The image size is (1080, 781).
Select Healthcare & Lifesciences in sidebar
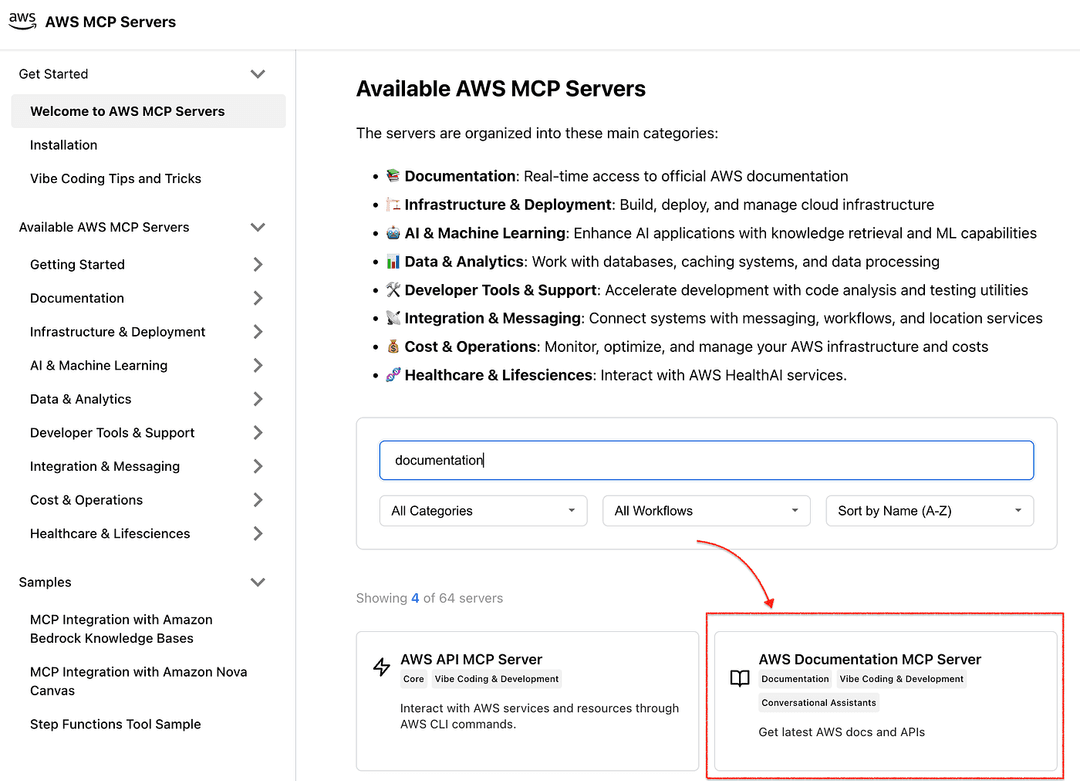point(110,534)
